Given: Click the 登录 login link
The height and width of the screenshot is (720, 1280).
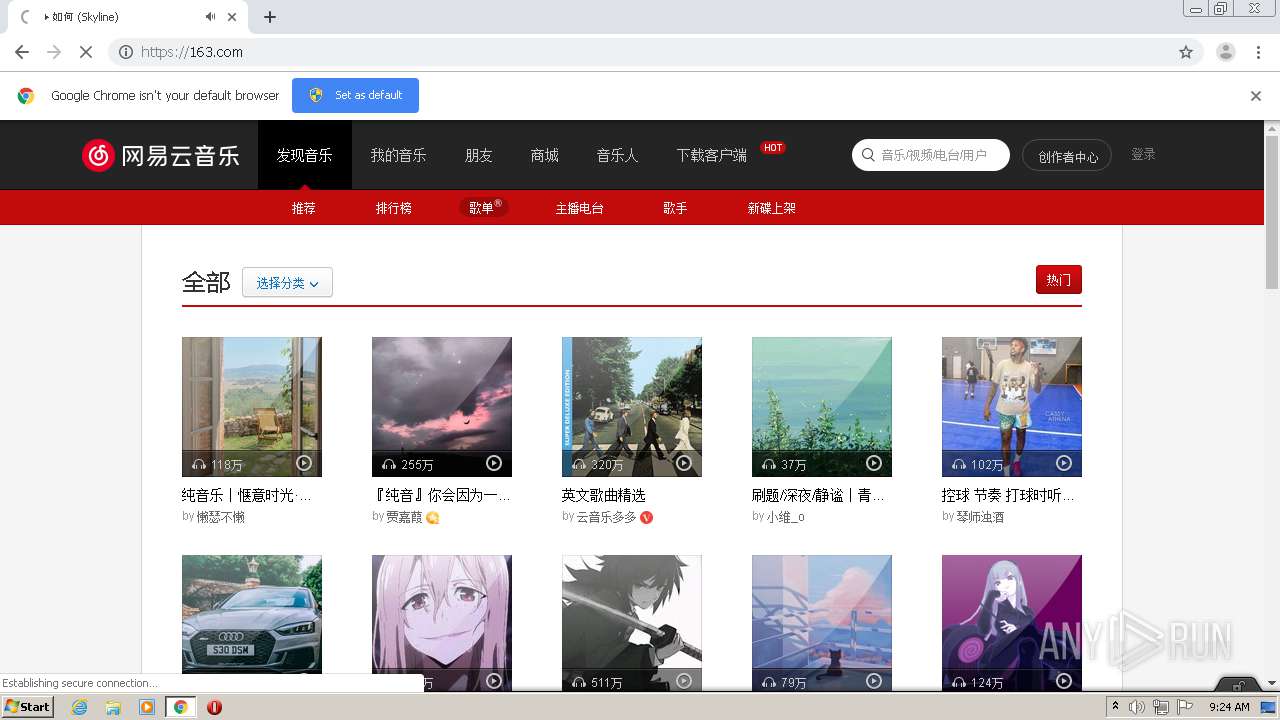Looking at the screenshot, I should point(1143,154).
